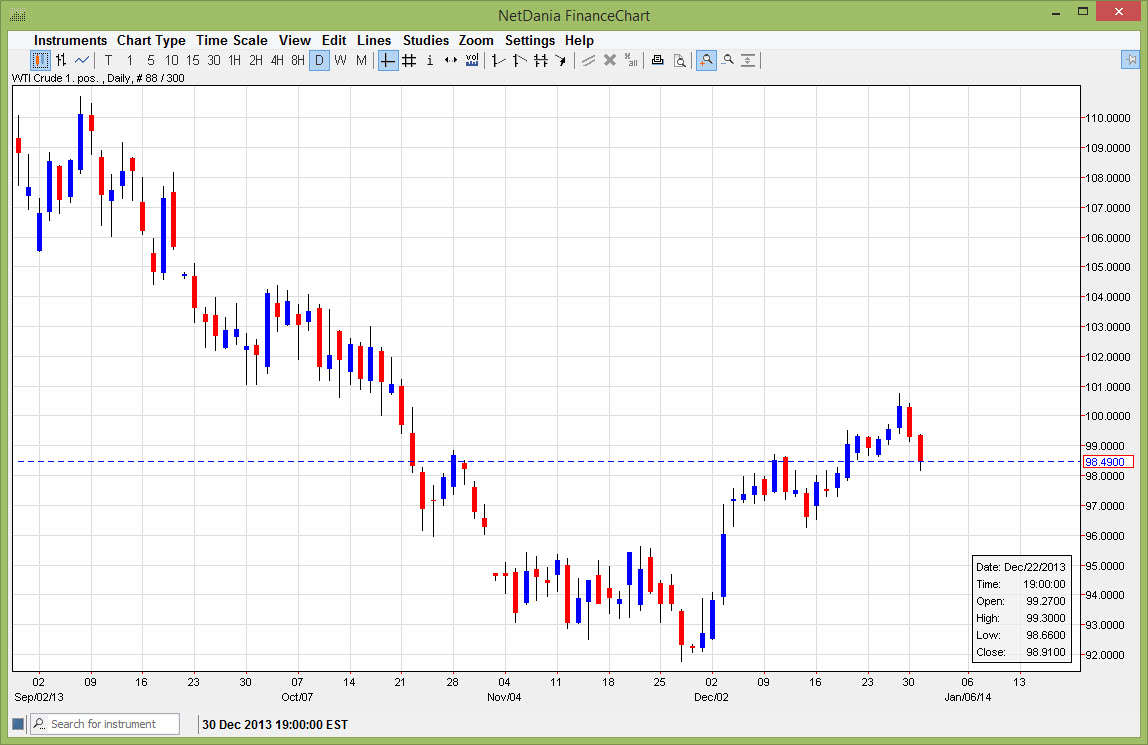The width and height of the screenshot is (1148, 745).
Task: Toggle the volume display icon
Action: [472, 61]
